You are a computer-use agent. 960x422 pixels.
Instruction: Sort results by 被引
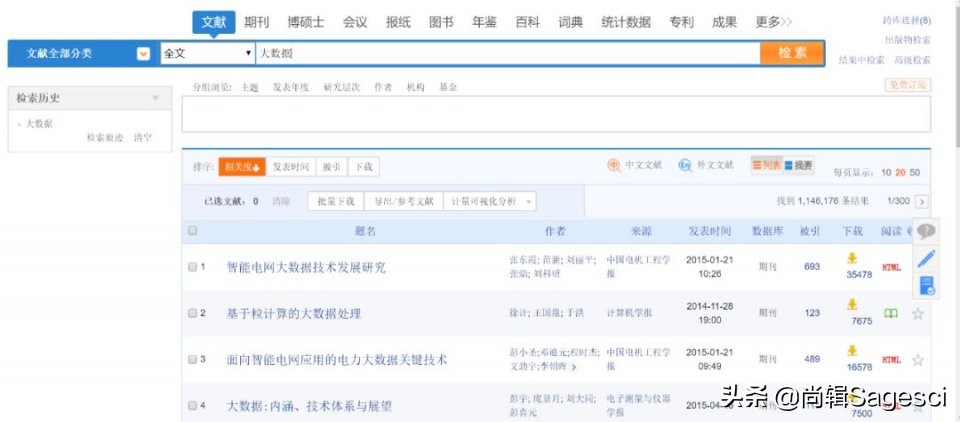coord(332,167)
